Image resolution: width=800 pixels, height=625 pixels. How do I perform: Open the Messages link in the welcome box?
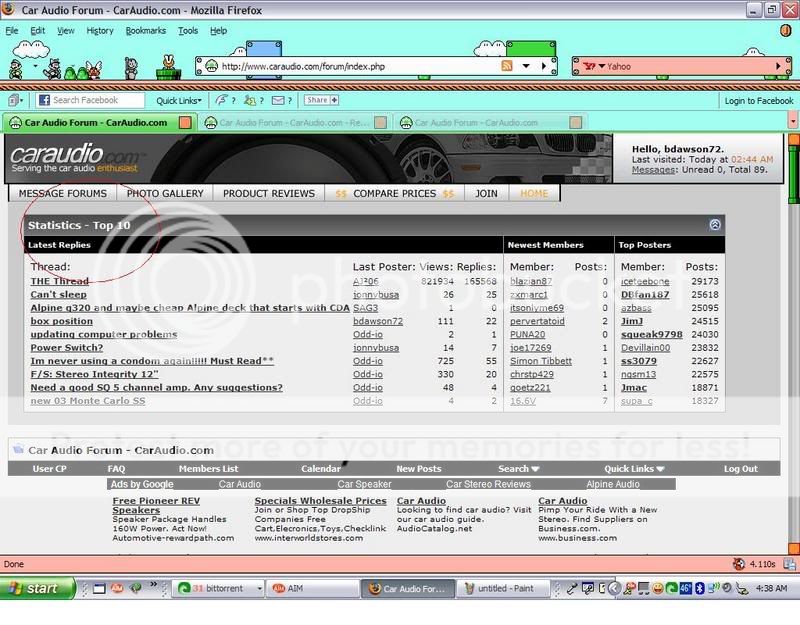(x=653, y=169)
